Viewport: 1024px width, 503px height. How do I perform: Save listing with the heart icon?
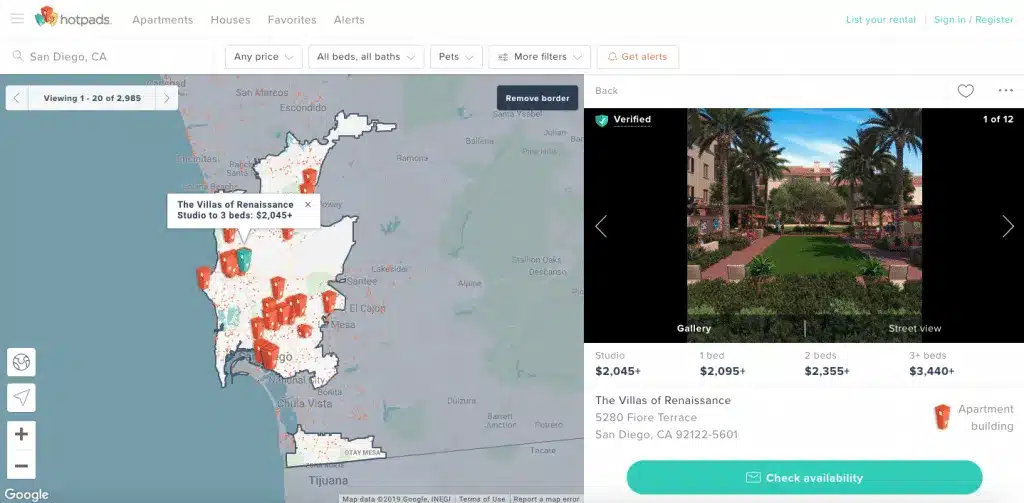(x=965, y=91)
